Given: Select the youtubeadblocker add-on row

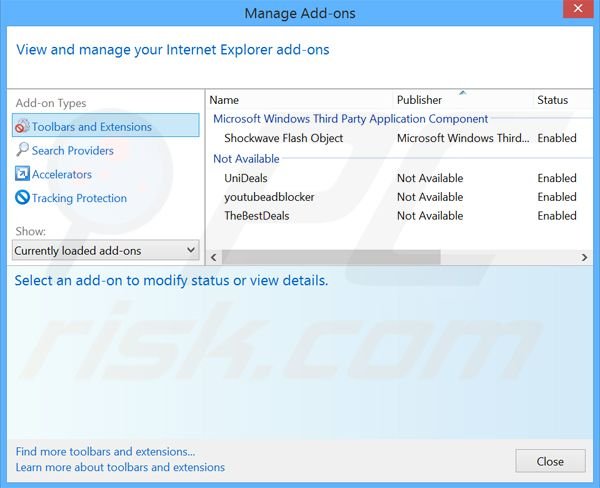Looking at the screenshot, I should (x=400, y=197).
